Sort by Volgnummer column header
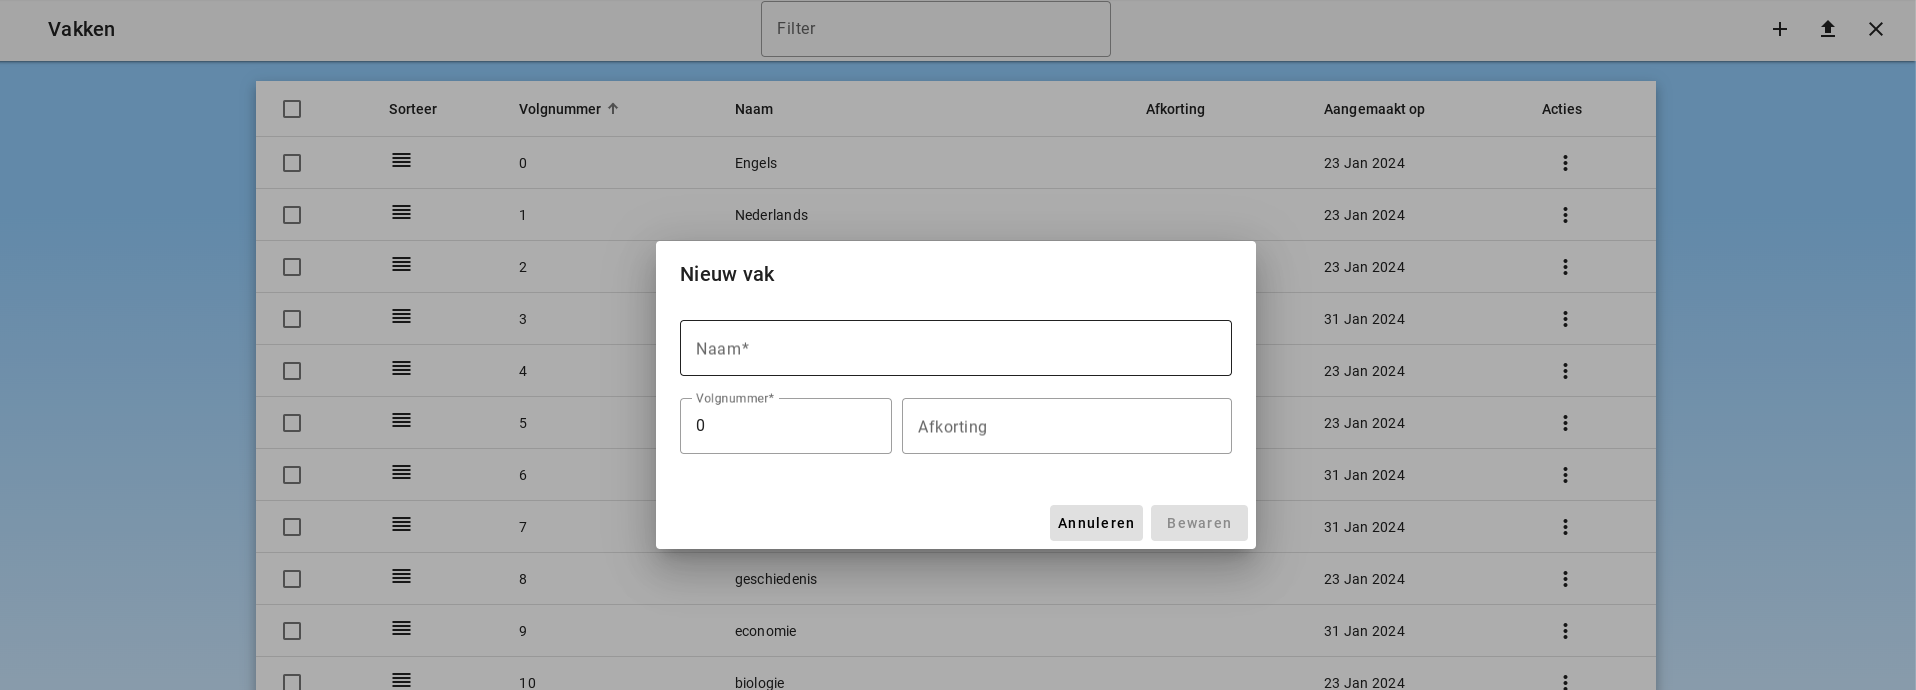This screenshot has width=1916, height=690. [x=560, y=109]
